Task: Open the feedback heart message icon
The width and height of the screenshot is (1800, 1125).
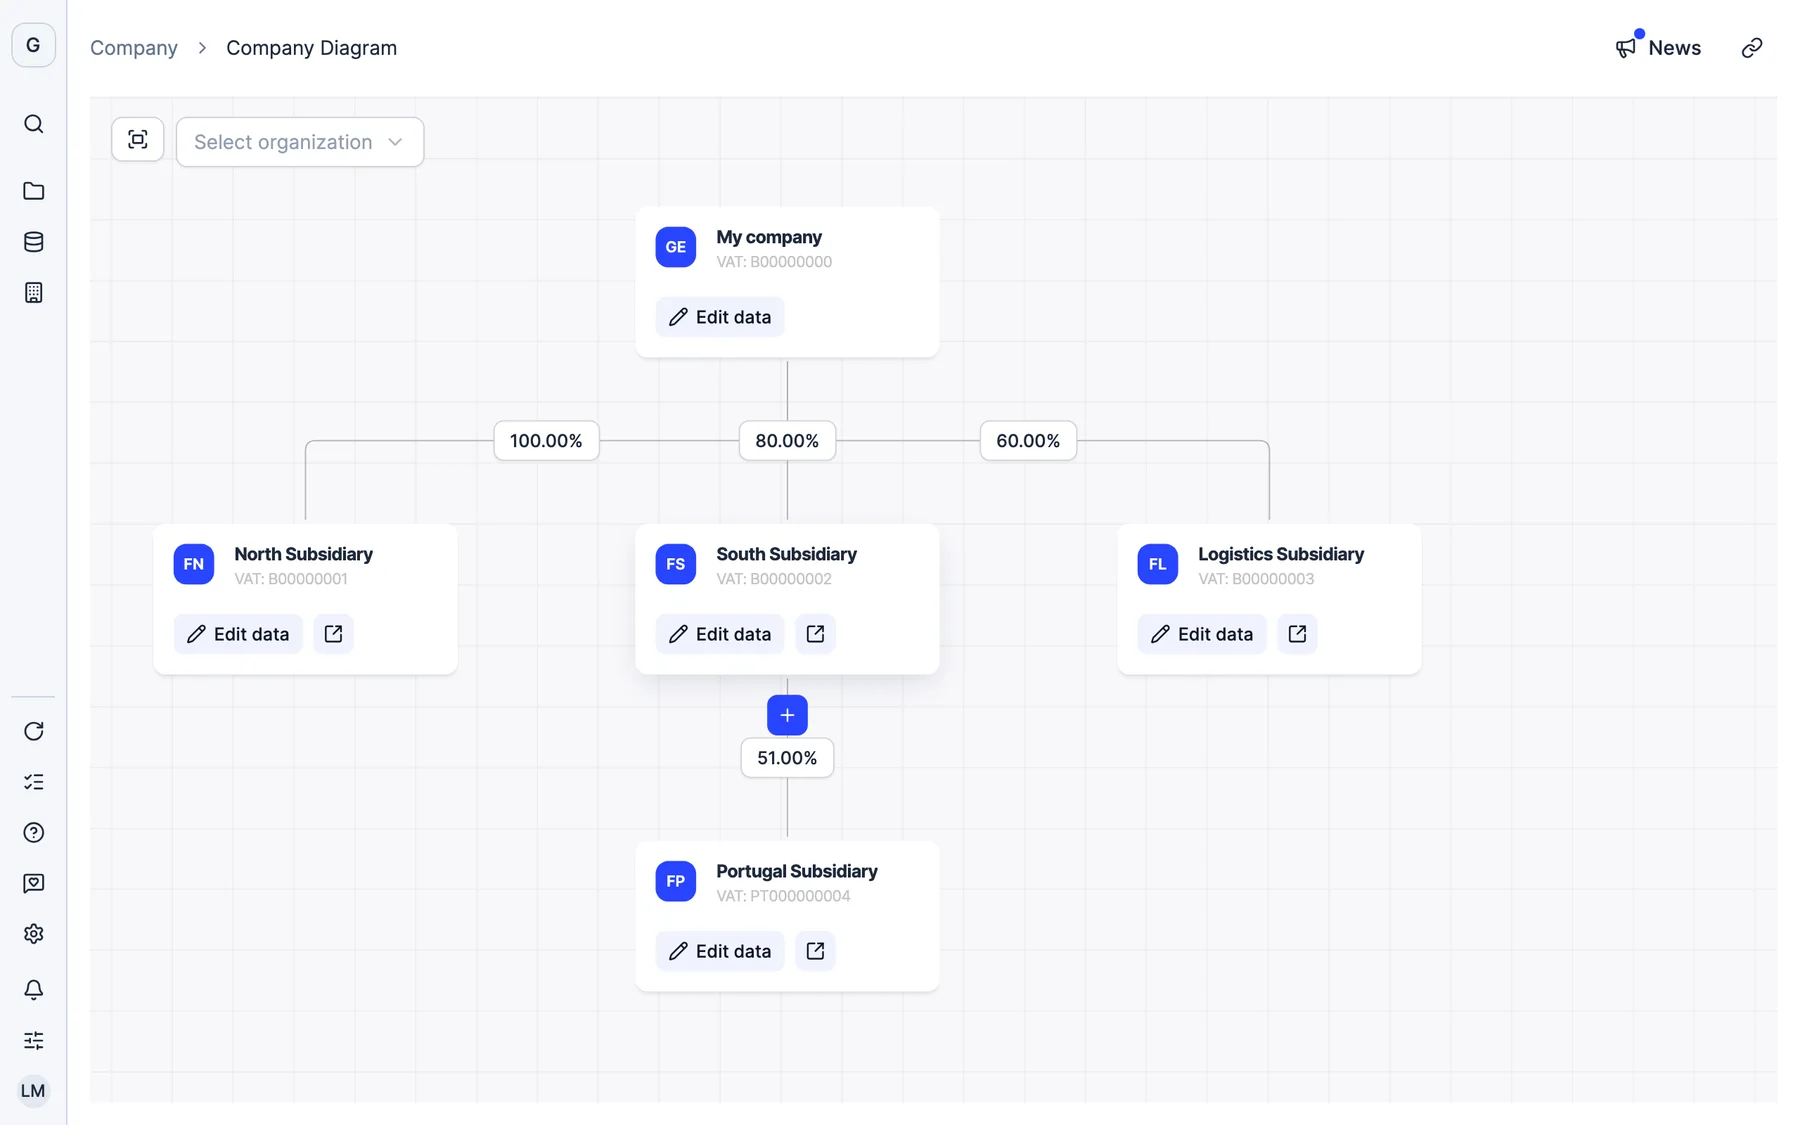Action: 33,883
